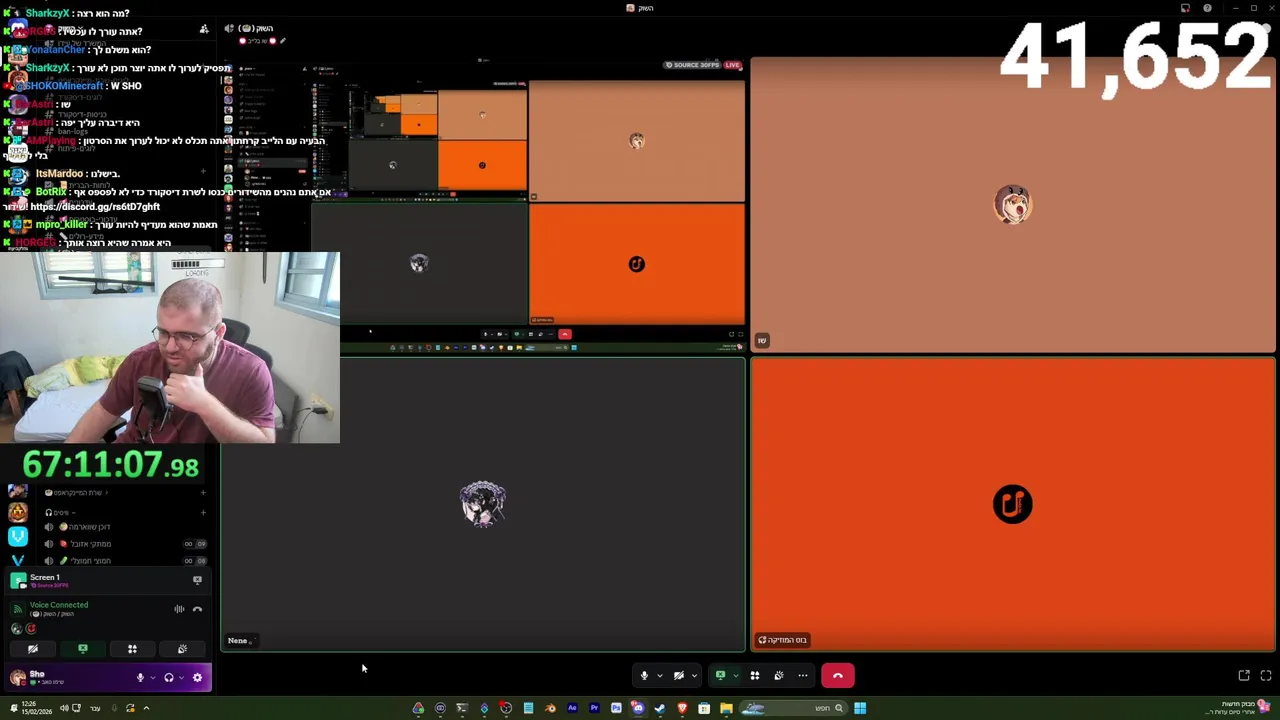Open volume icon in system tray
Viewport: 1280px width, 720px height.
(64, 708)
